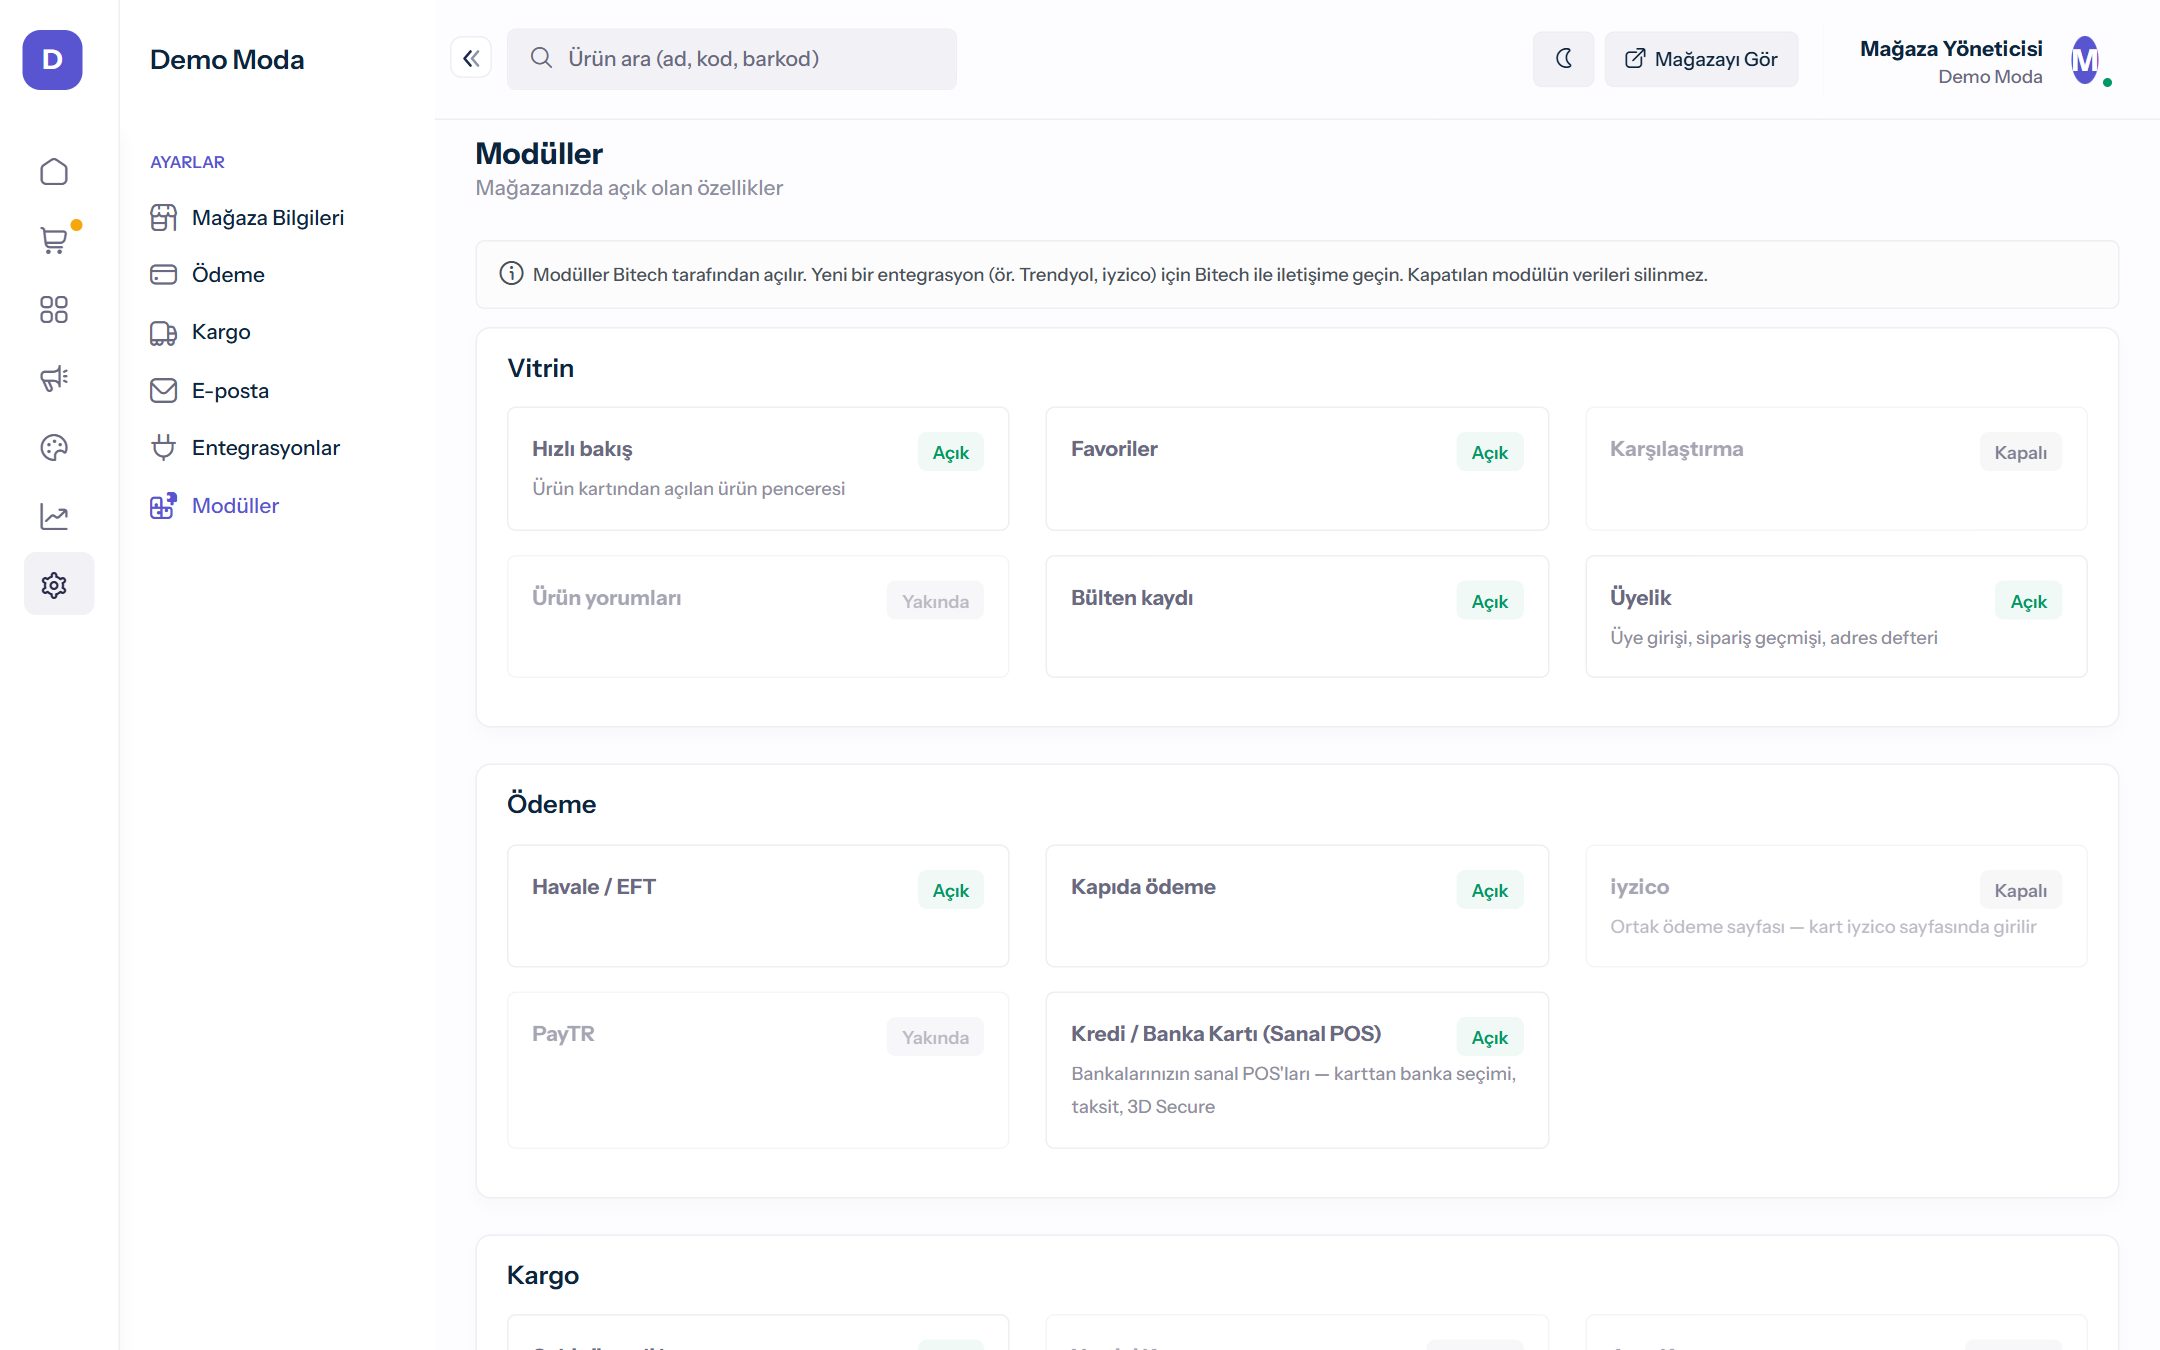Go to Kargo settings in the sidebar
Screen dimensions: 2160x1350
click(221, 332)
